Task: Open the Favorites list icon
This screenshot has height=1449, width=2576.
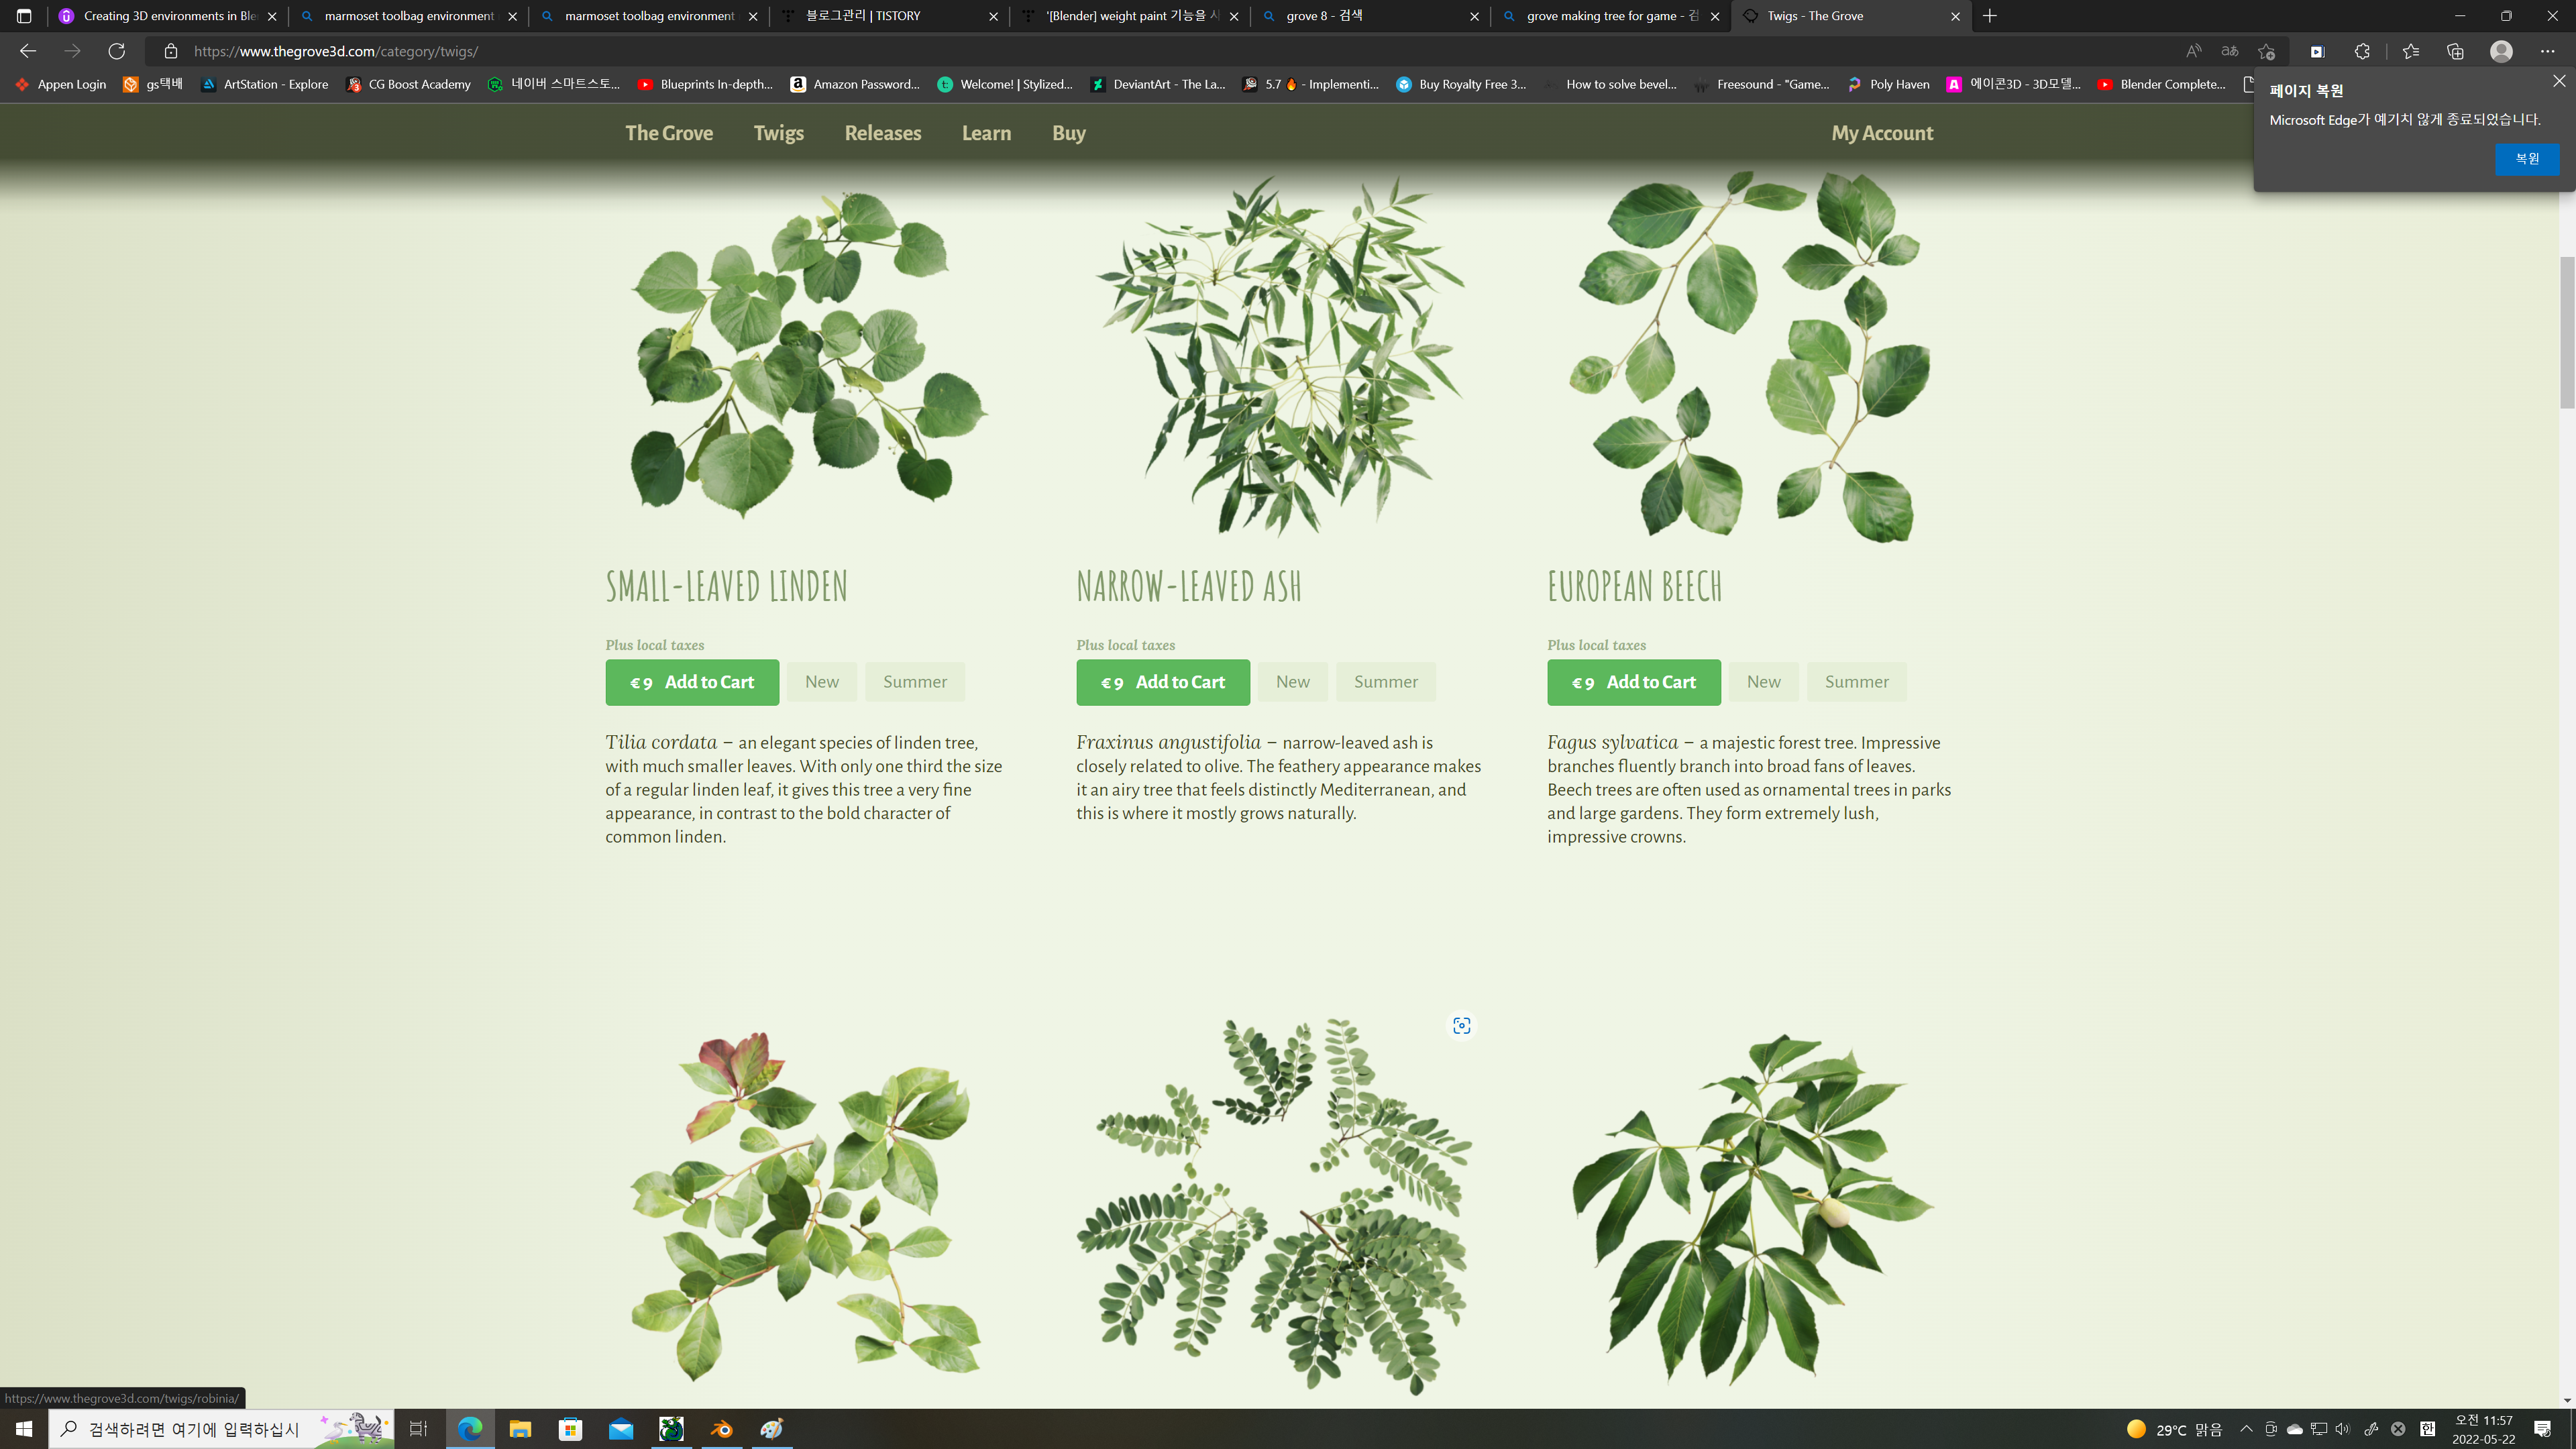Action: click(2410, 51)
